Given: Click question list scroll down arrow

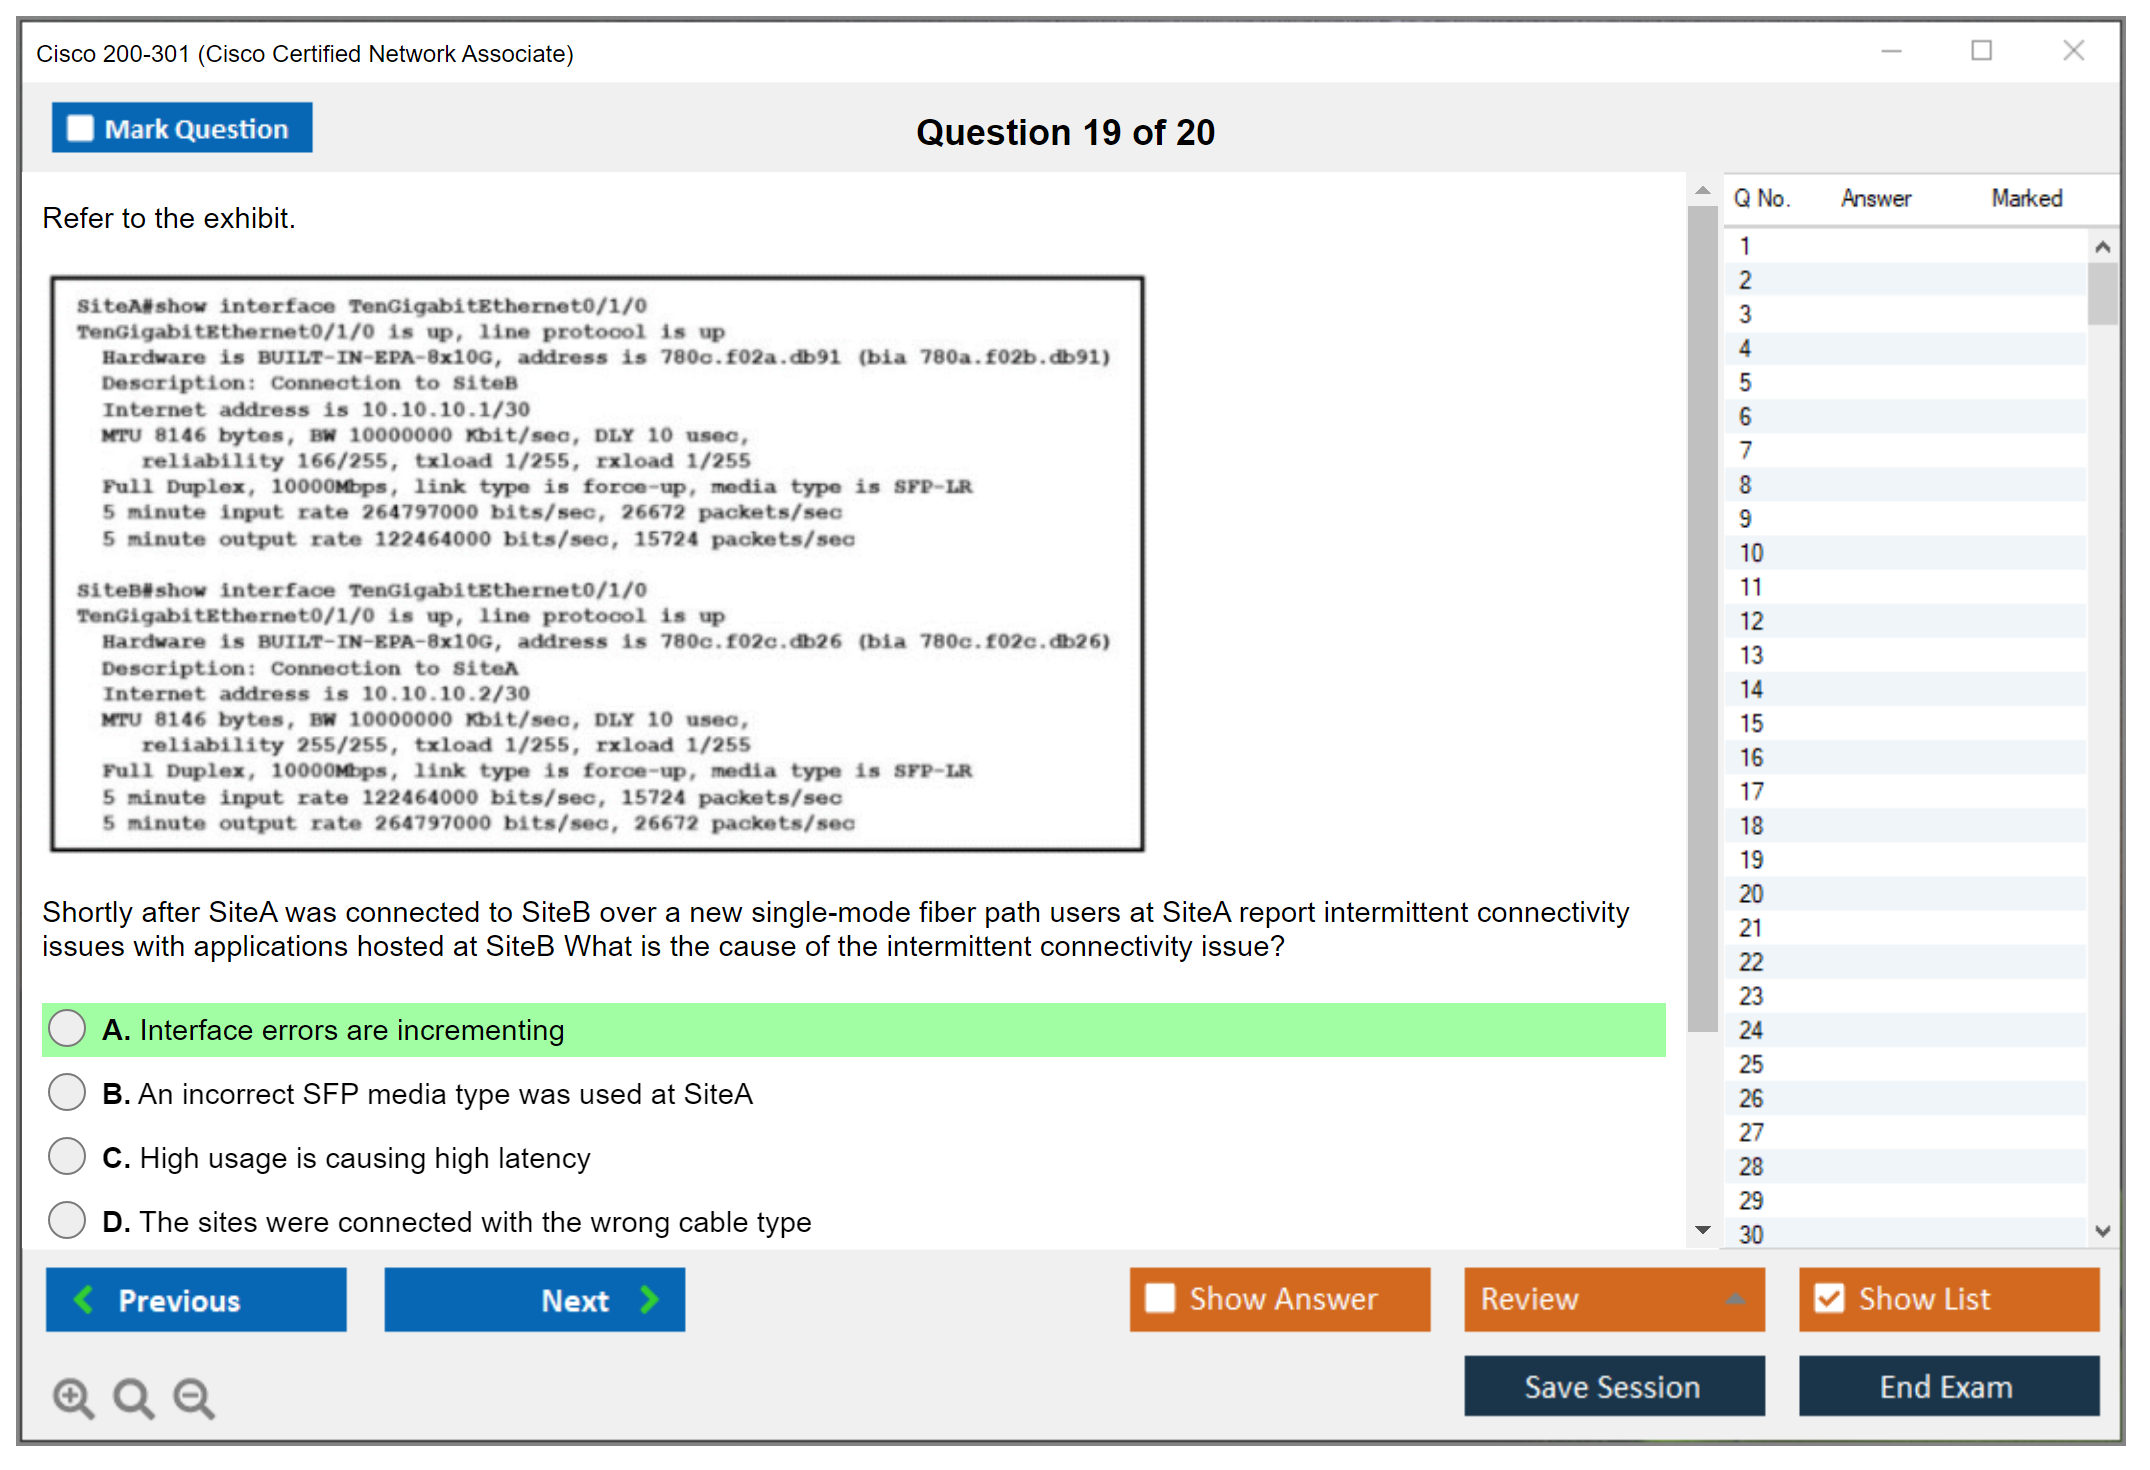Looking at the screenshot, I should [x=2102, y=1231].
